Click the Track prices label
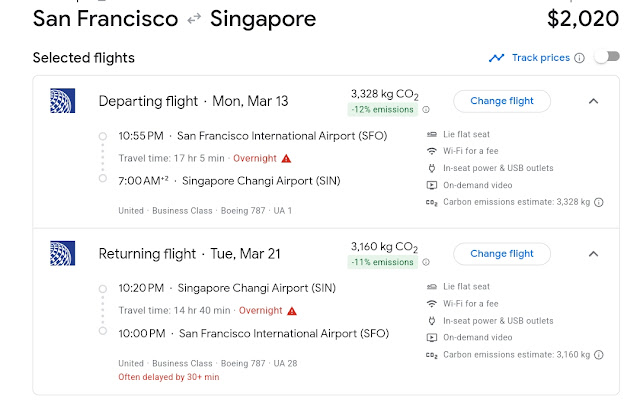The width and height of the screenshot is (640, 412). pyautogui.click(x=540, y=58)
